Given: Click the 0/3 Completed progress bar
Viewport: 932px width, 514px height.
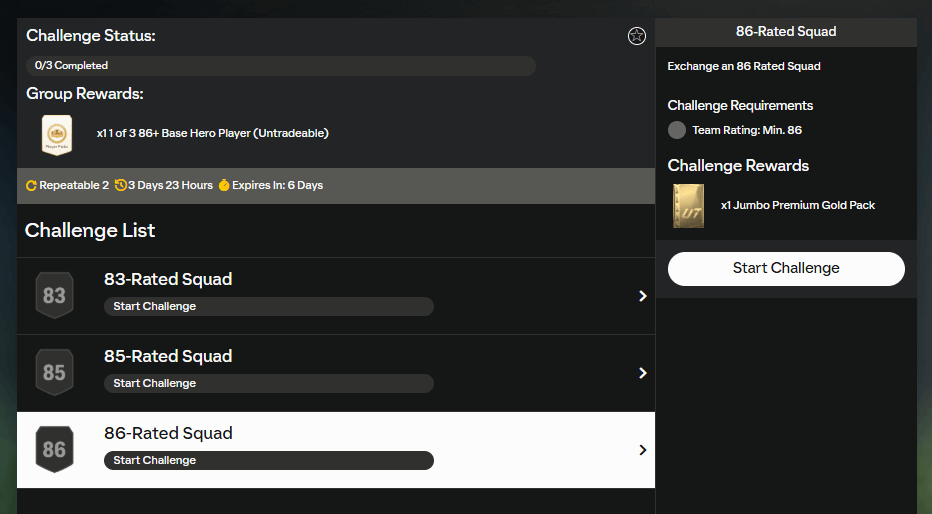Looking at the screenshot, I should tap(280, 66).
